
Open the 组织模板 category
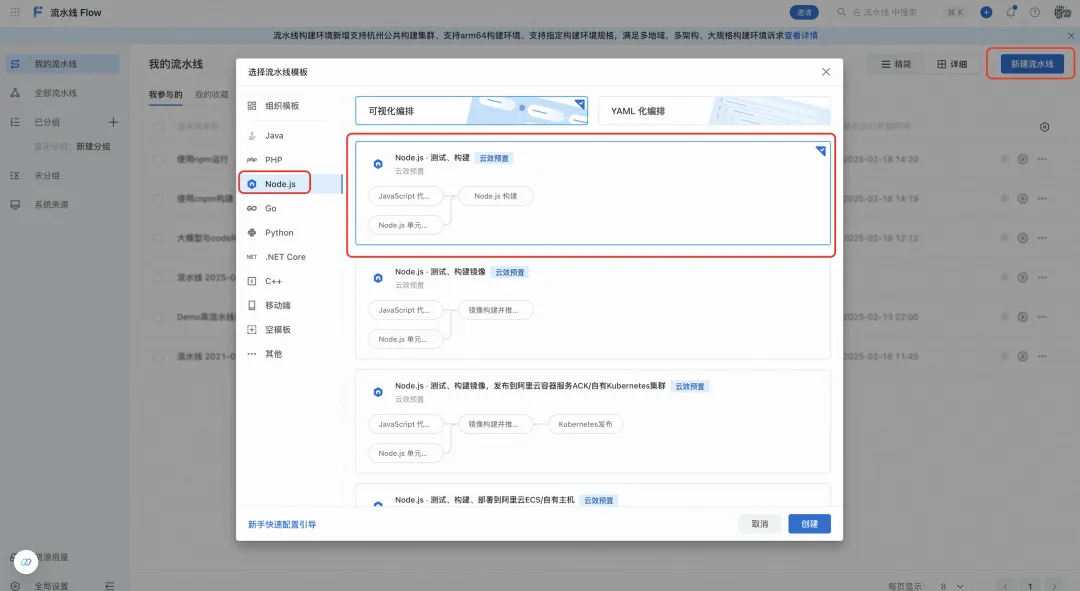point(282,105)
